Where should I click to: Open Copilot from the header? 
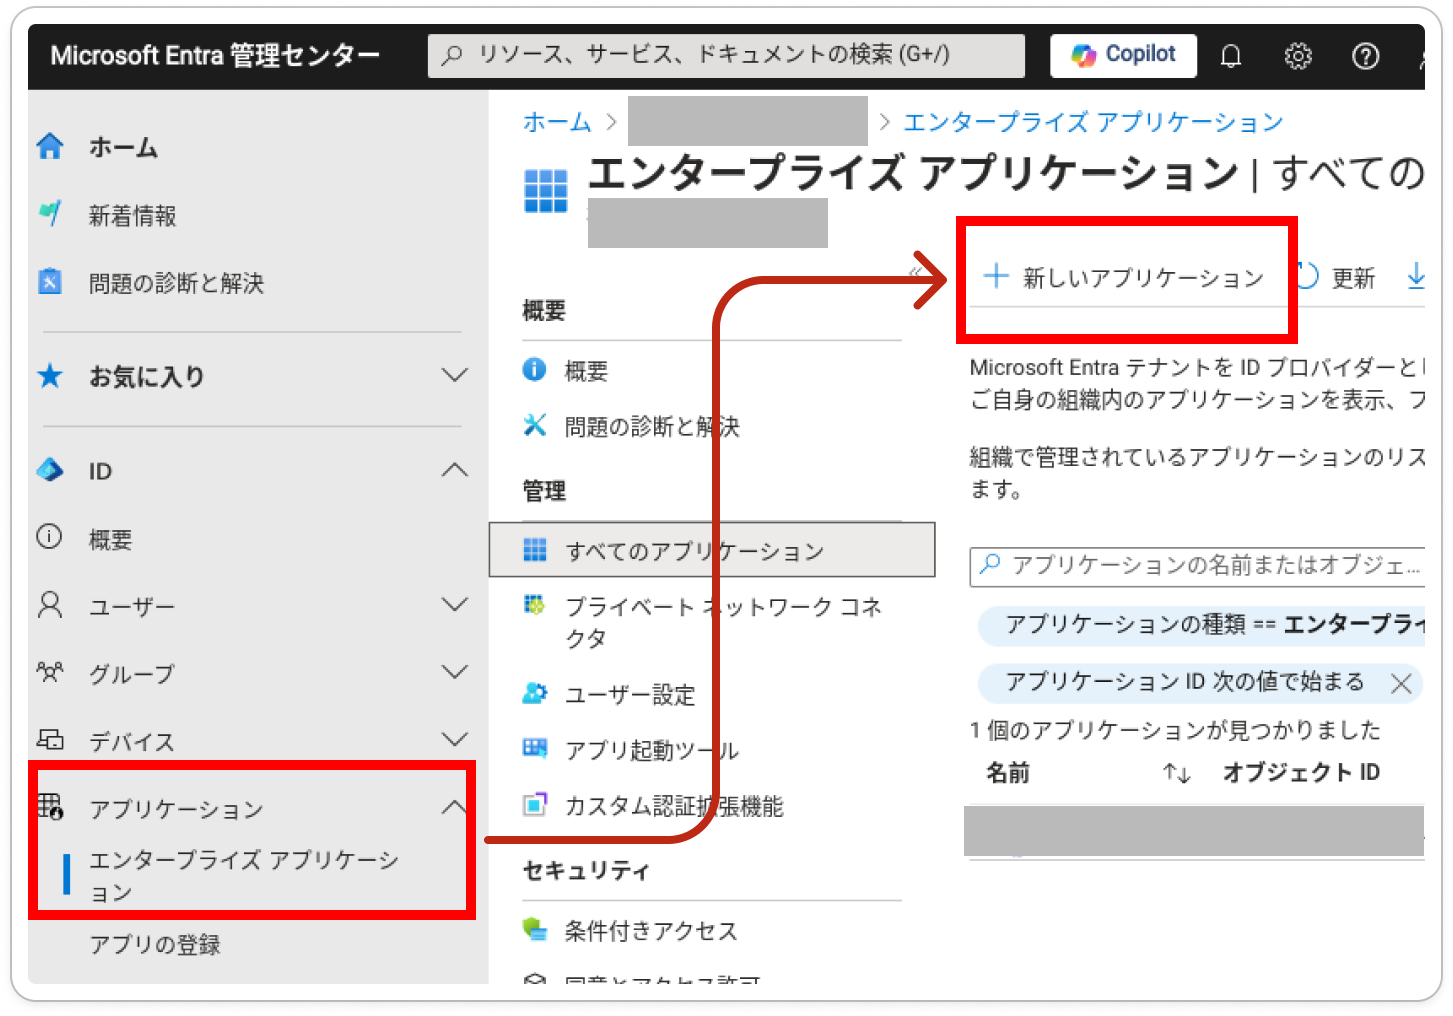[x=1123, y=55]
